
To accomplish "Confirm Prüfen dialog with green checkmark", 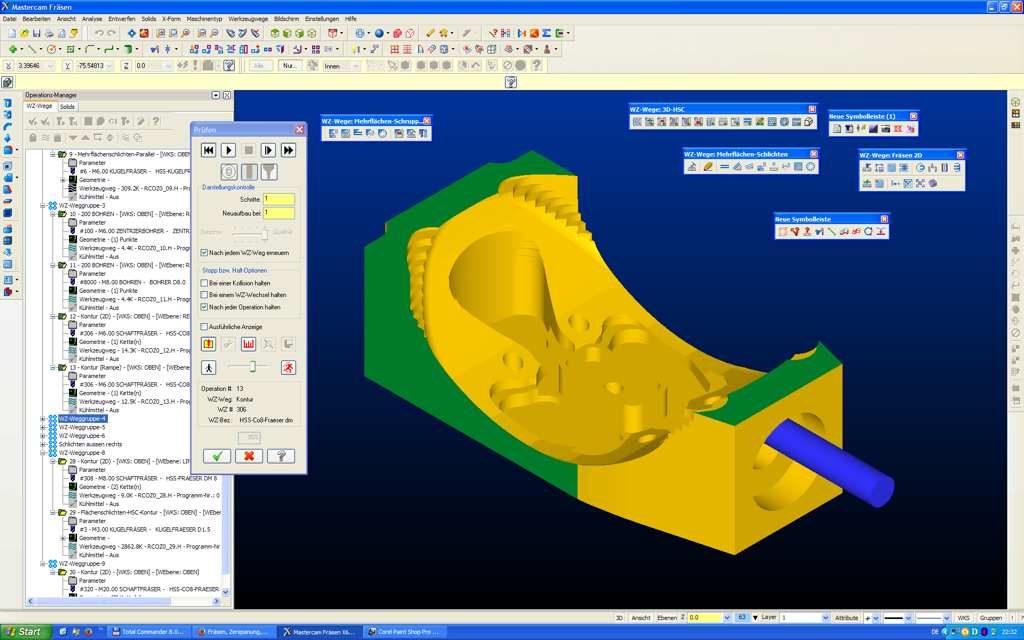I will pos(217,456).
